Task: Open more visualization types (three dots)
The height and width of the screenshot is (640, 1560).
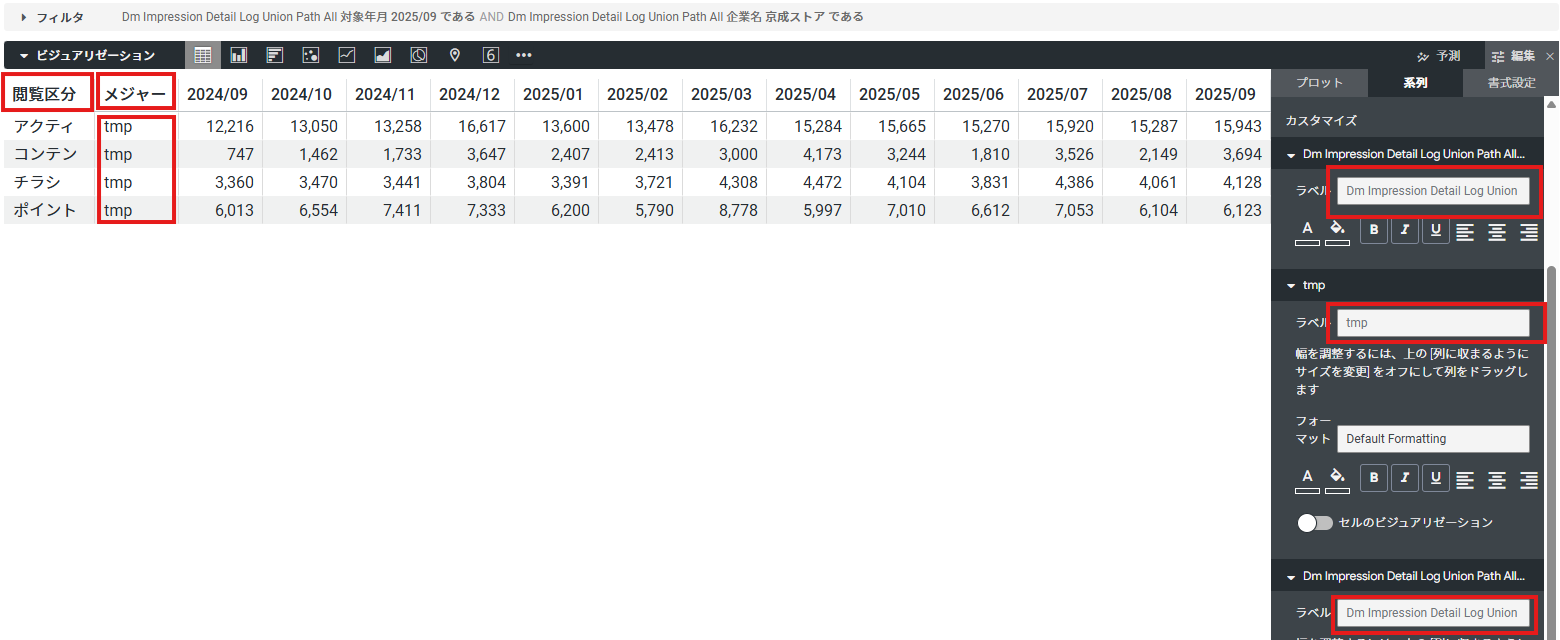Action: point(524,55)
